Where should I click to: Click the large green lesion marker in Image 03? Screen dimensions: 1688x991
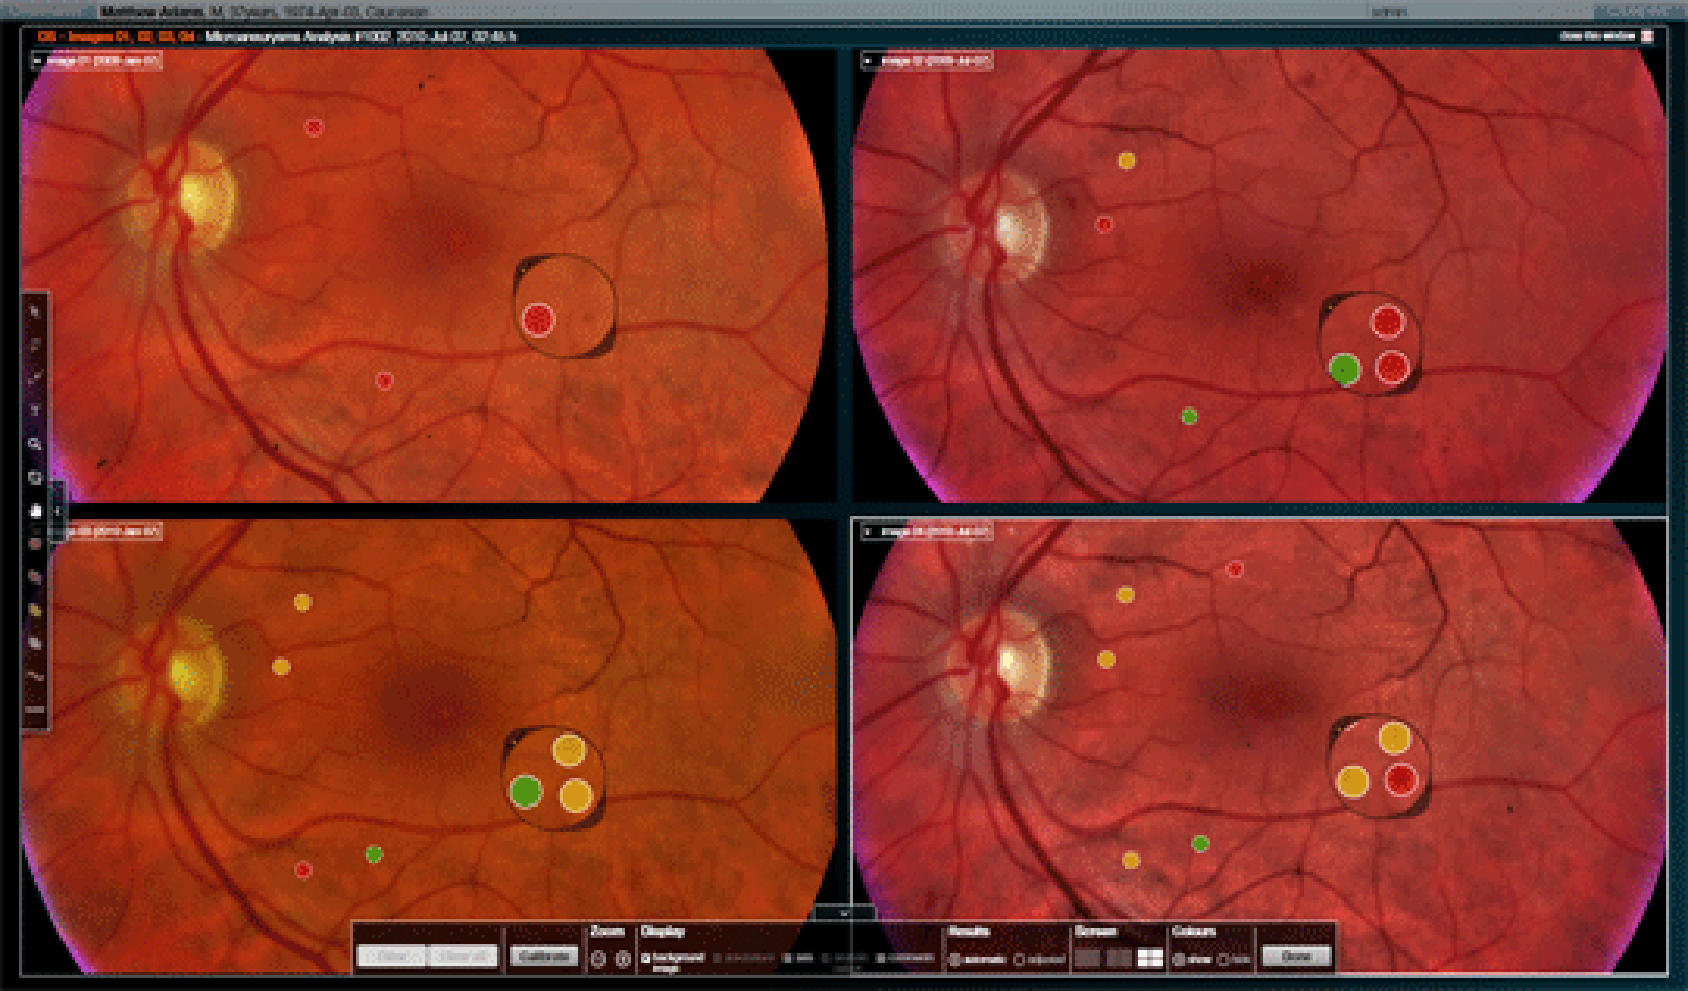coord(526,791)
